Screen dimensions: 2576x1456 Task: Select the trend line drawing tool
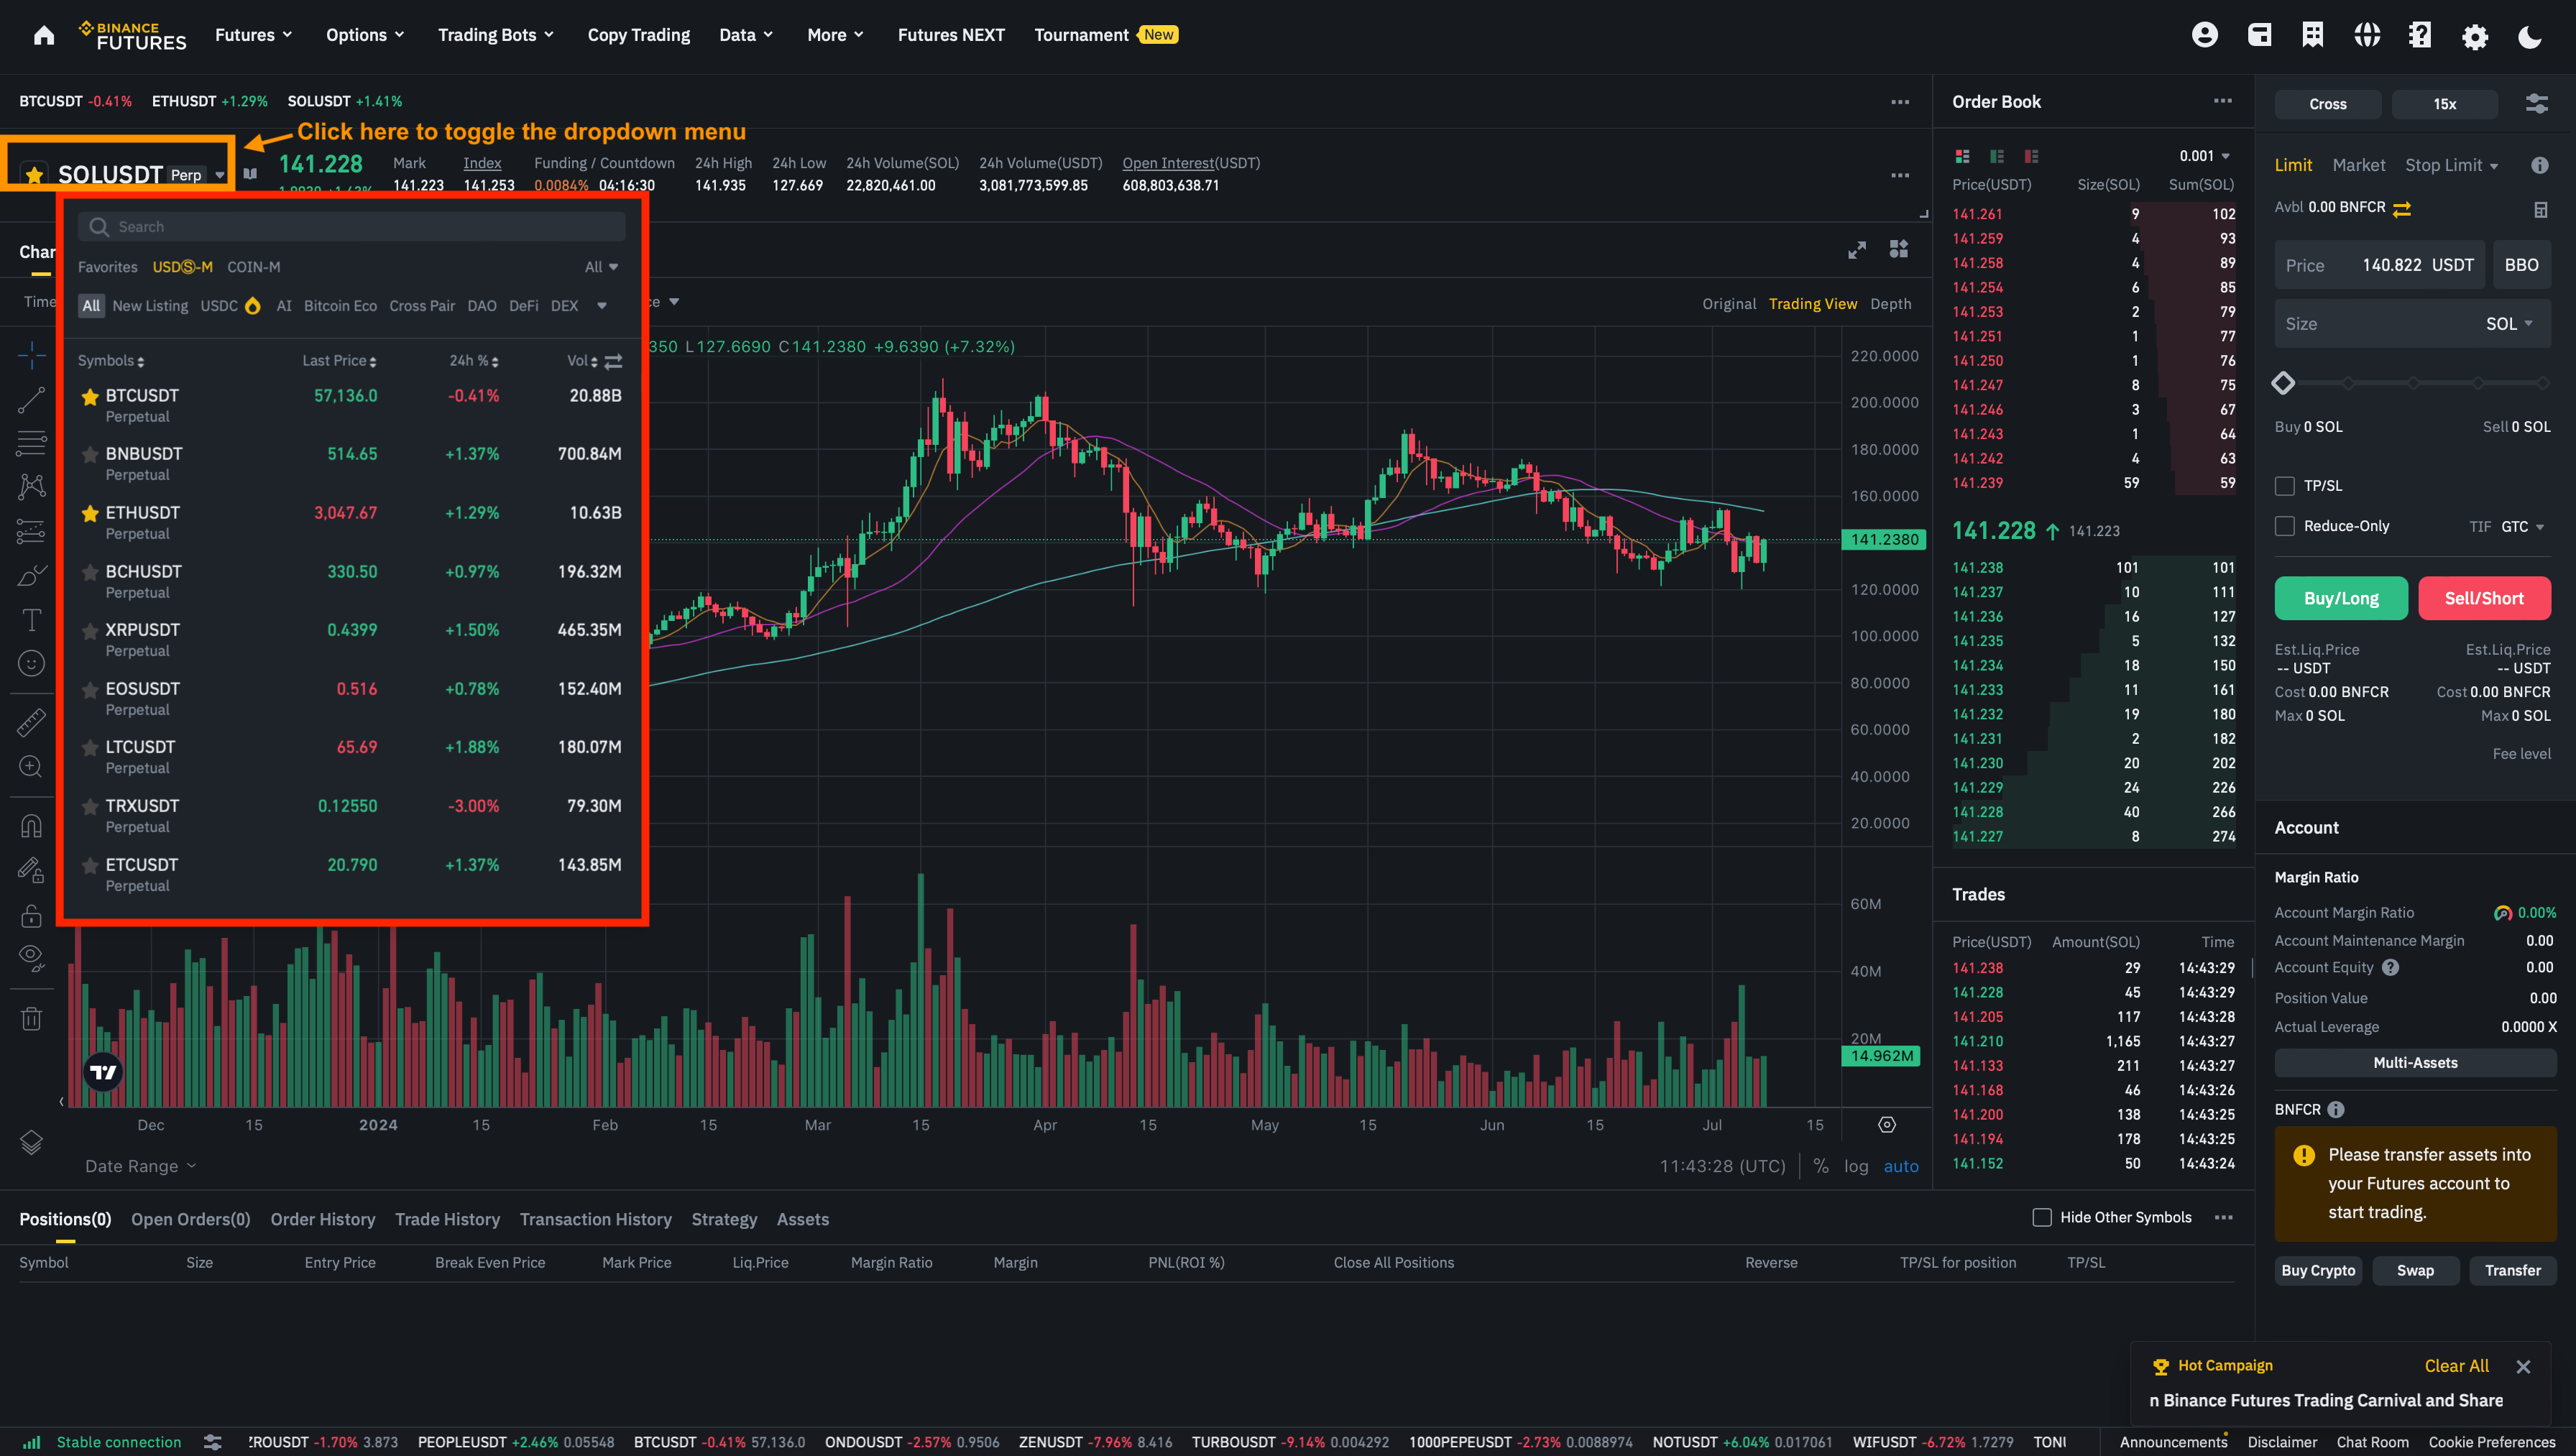31,400
